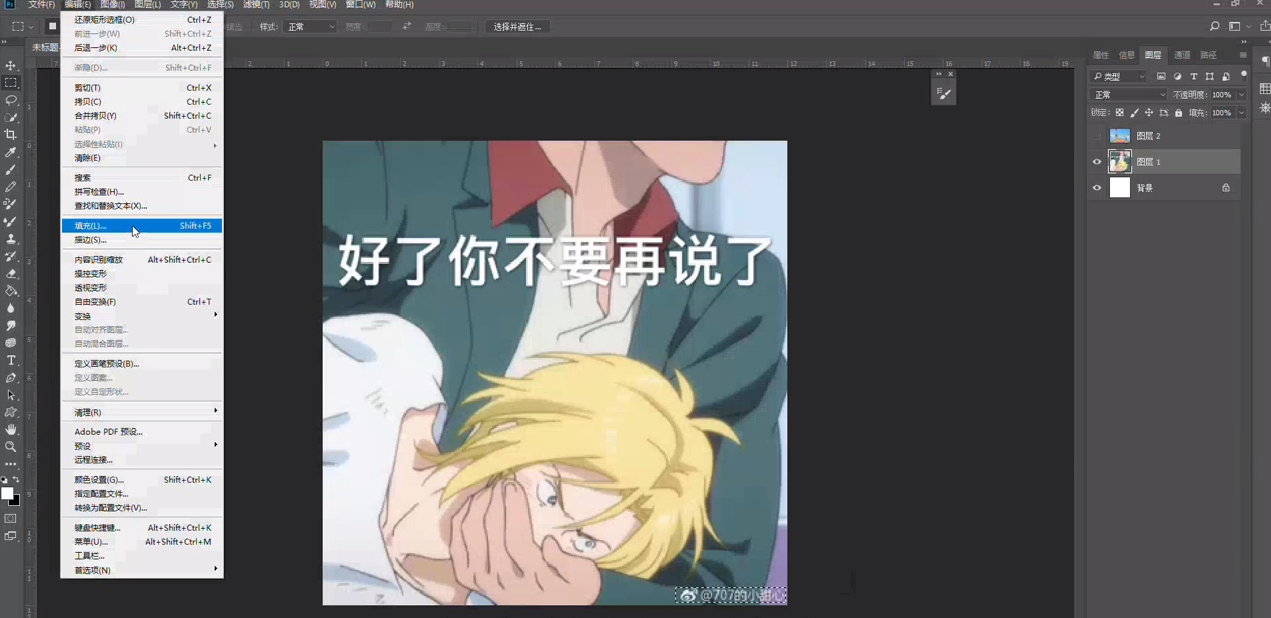The image size is (1271, 618).
Task: Select the 图层 2 layer thumbnail
Action: 1120,136
